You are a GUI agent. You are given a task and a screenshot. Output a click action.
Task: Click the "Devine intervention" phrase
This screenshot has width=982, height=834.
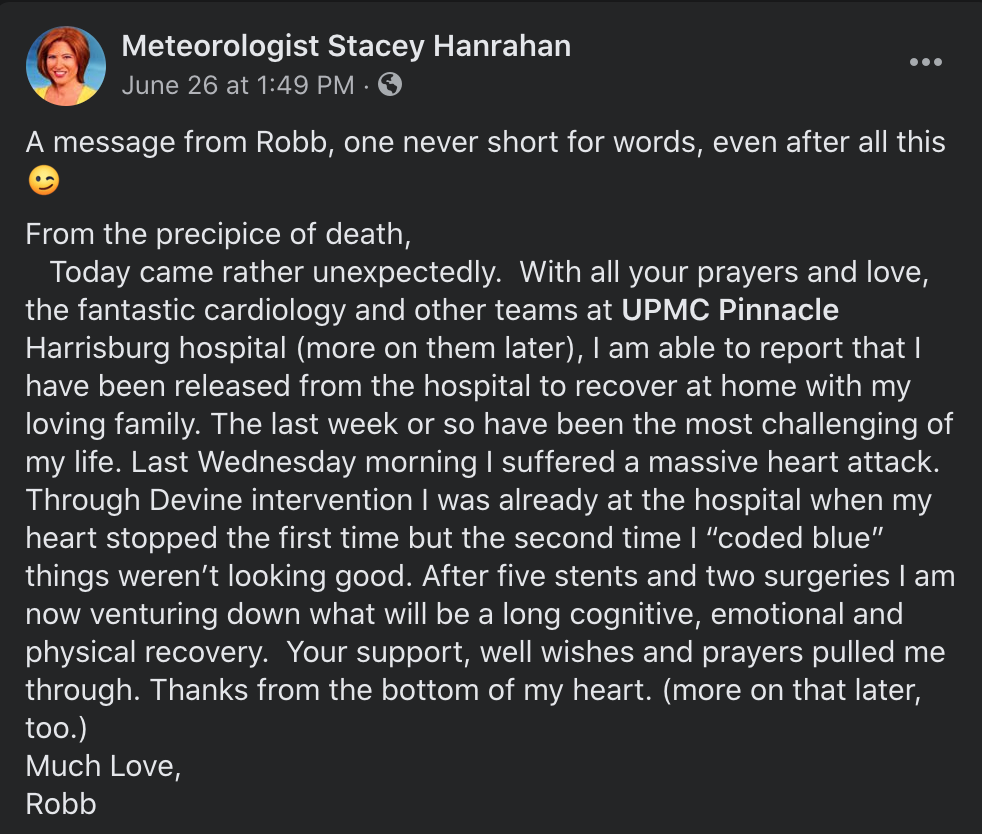coord(281,500)
